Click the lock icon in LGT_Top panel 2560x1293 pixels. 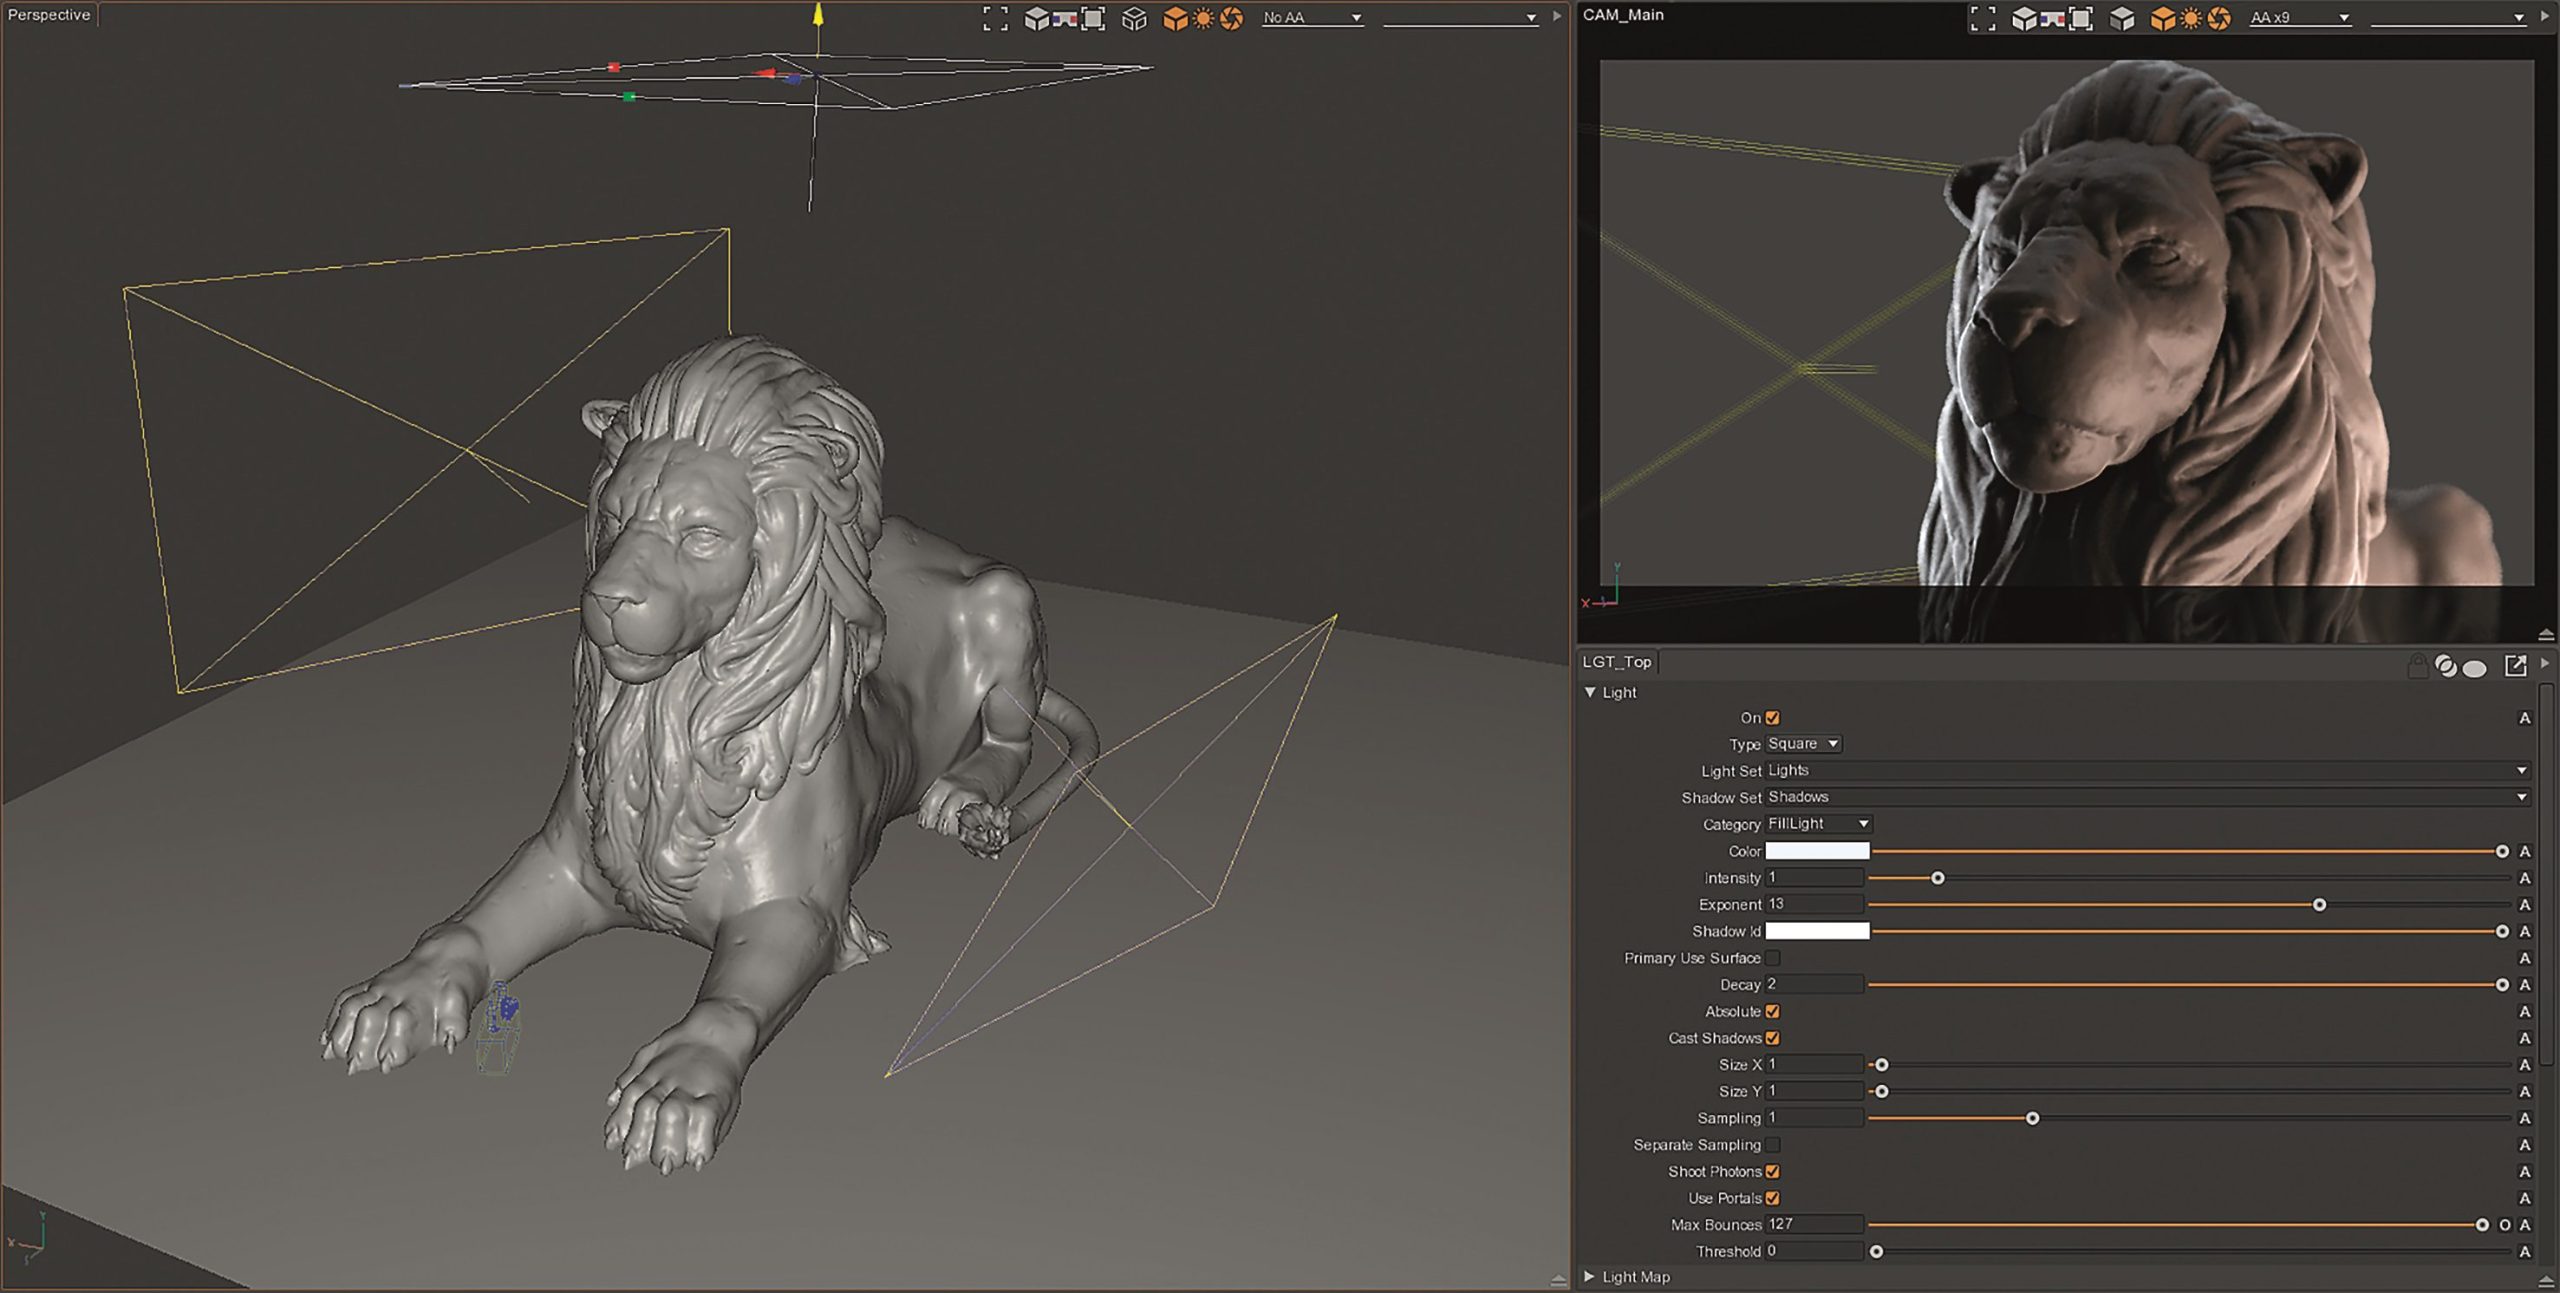coord(2417,666)
